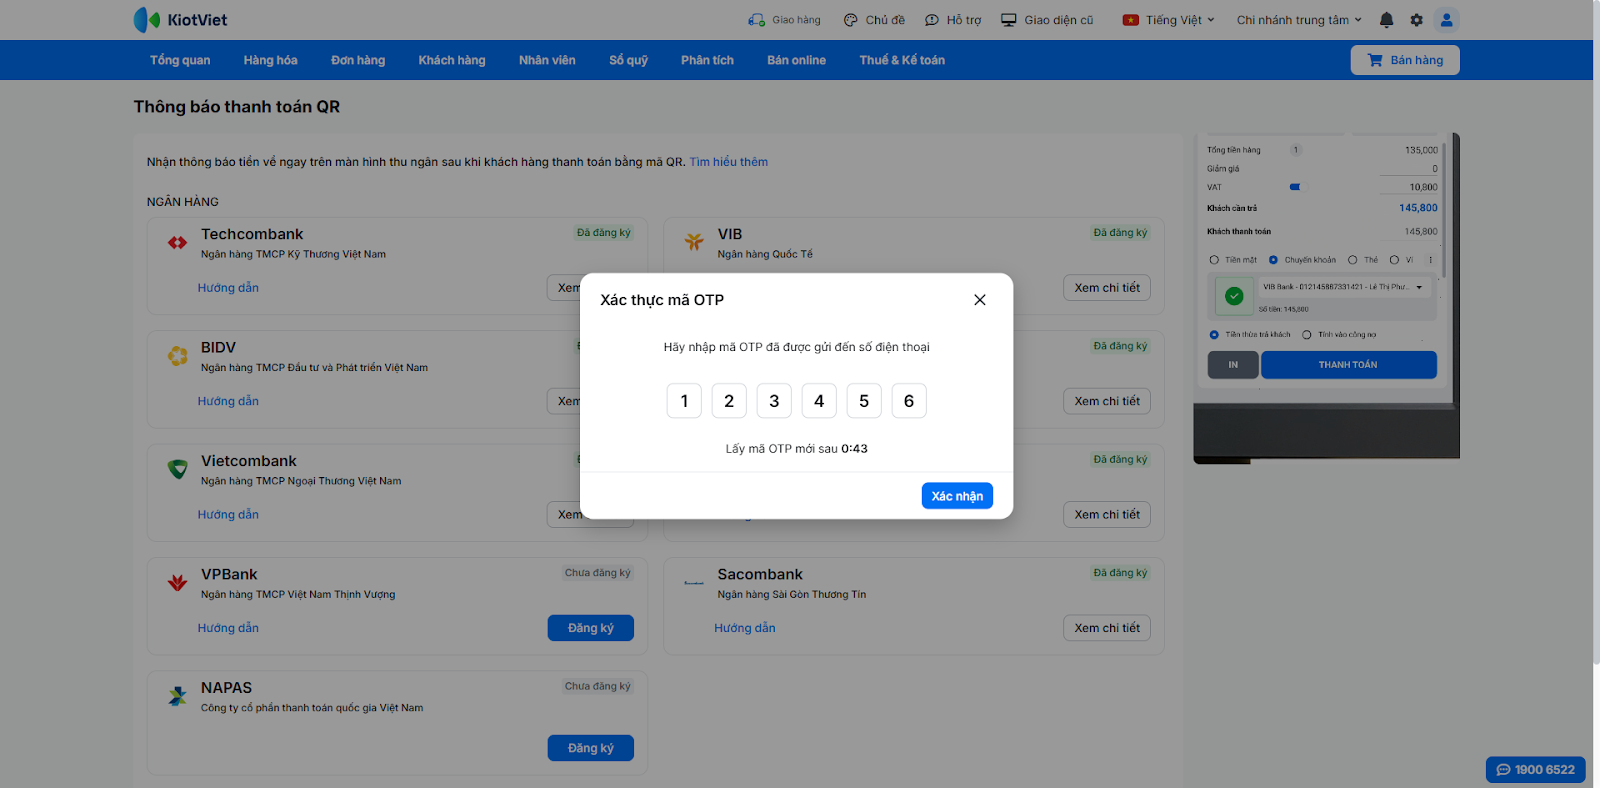The width and height of the screenshot is (1600, 788).
Task: Click Đăng ký for NAPAS
Action: coord(591,748)
